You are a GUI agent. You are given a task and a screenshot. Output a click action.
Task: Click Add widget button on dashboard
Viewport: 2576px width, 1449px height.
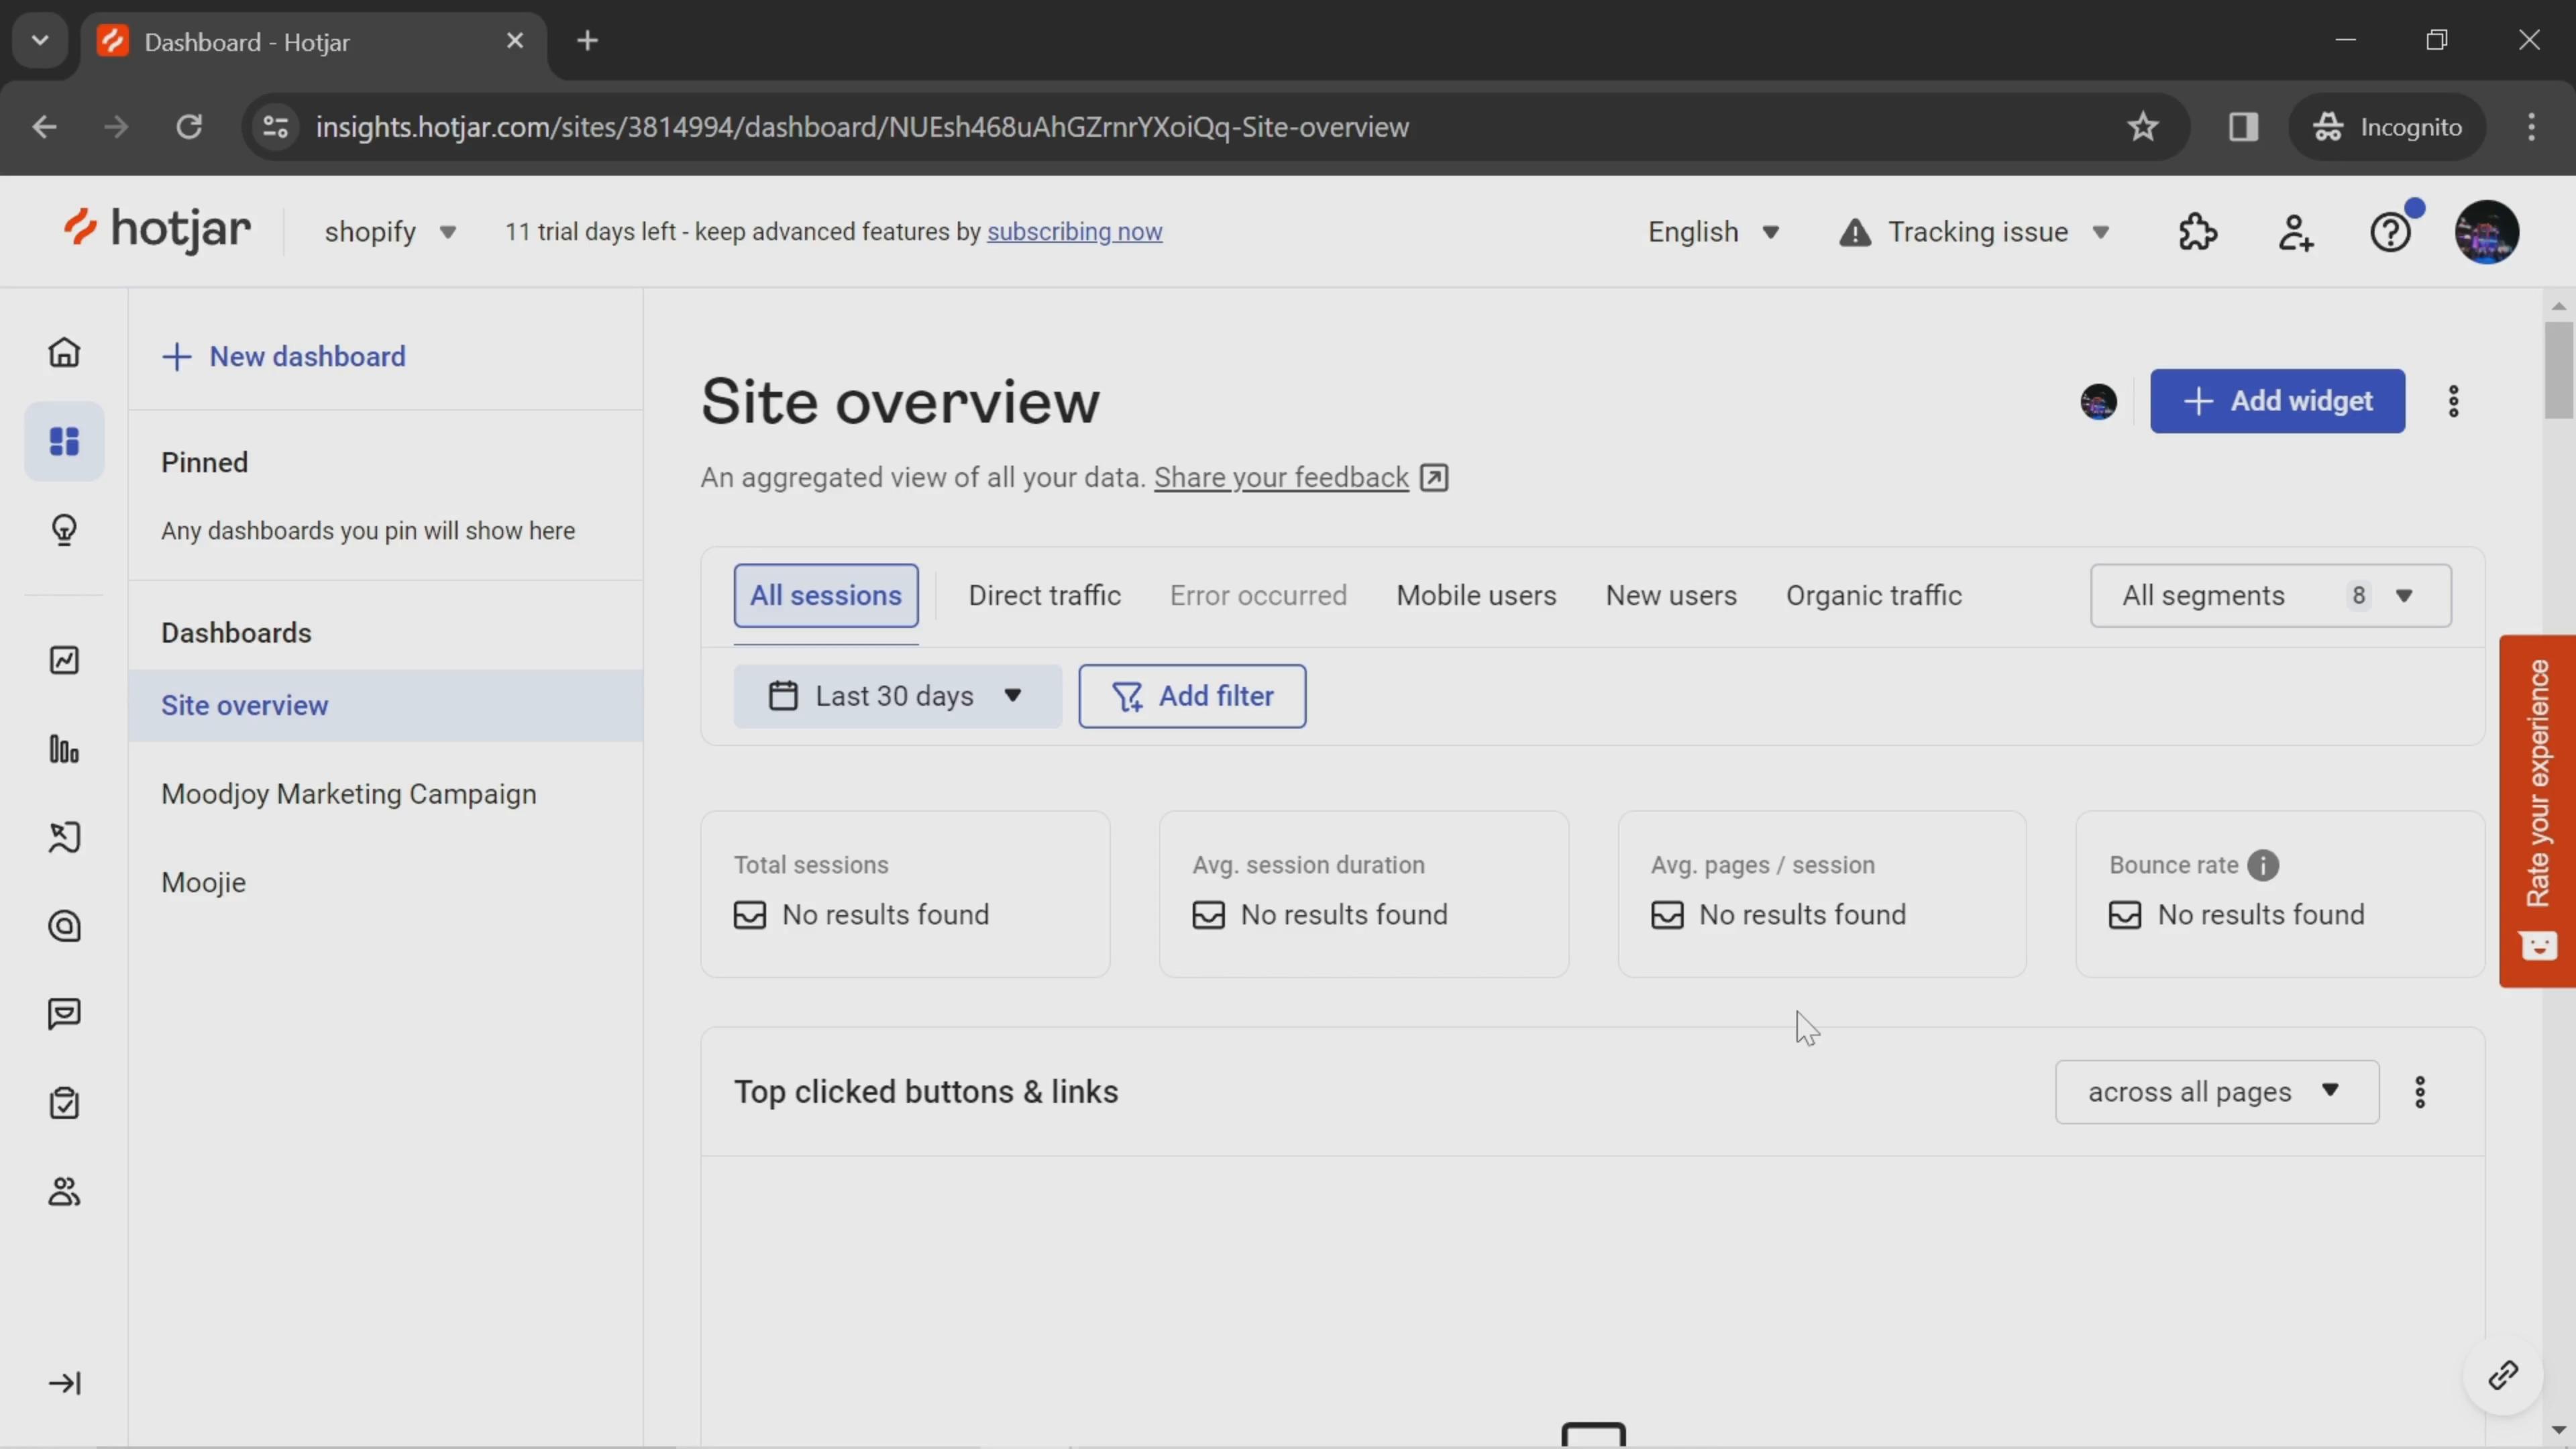(x=2281, y=400)
